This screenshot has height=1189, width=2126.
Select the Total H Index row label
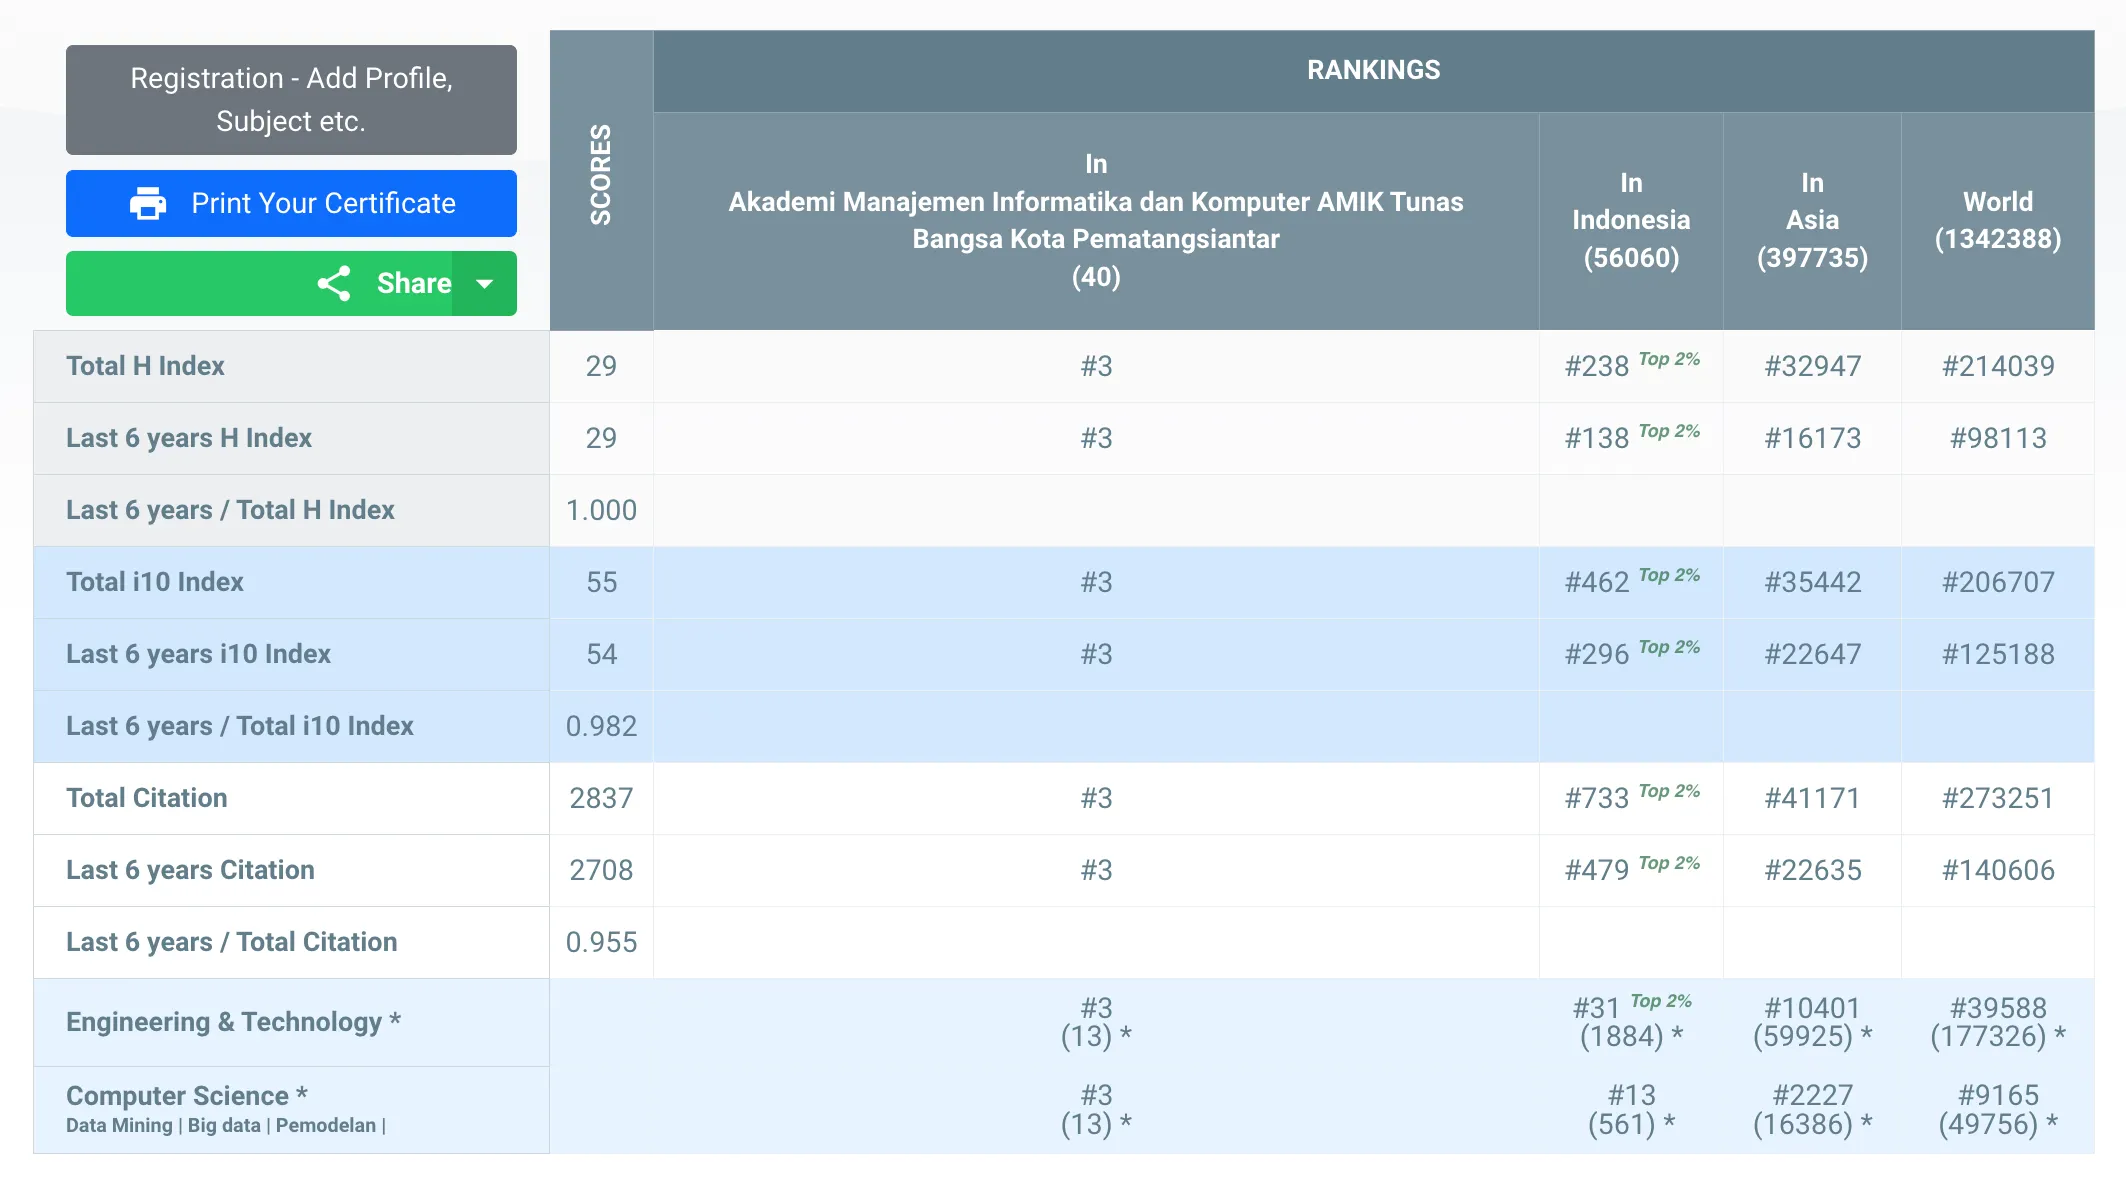(x=146, y=366)
